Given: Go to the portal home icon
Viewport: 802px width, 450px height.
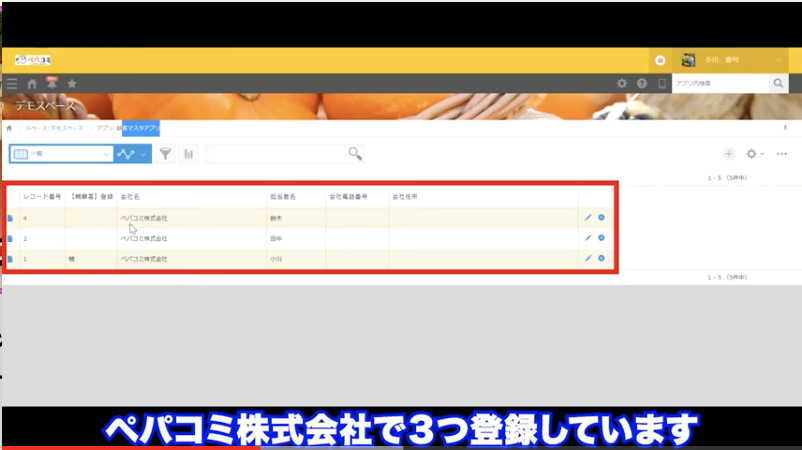Looking at the screenshot, I should tap(31, 84).
